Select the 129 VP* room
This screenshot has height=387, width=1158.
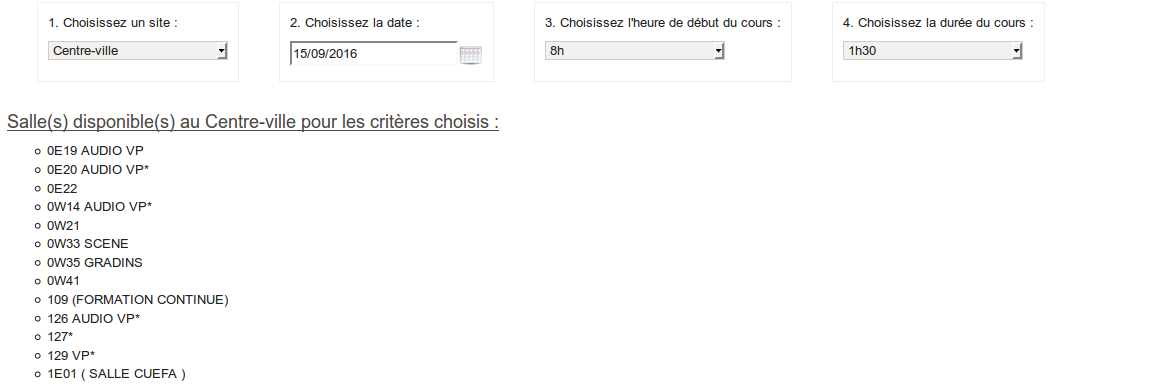click(x=71, y=355)
